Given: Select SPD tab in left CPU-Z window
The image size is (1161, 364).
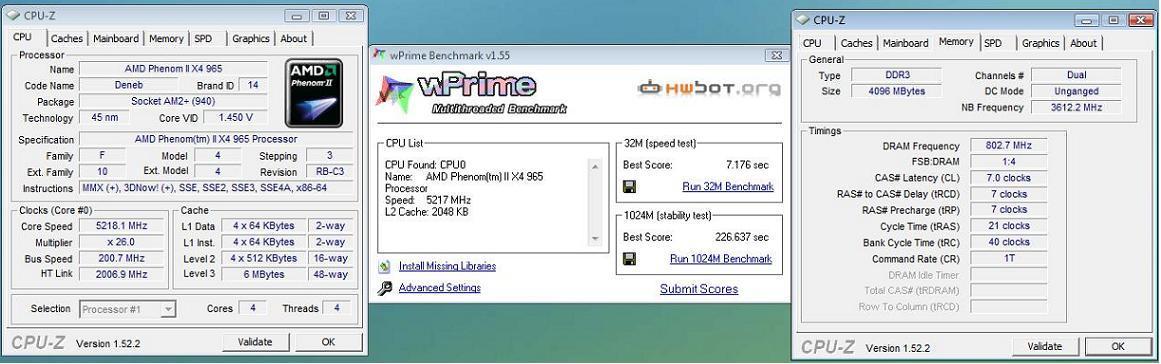Looking at the screenshot, I should click(x=203, y=38).
